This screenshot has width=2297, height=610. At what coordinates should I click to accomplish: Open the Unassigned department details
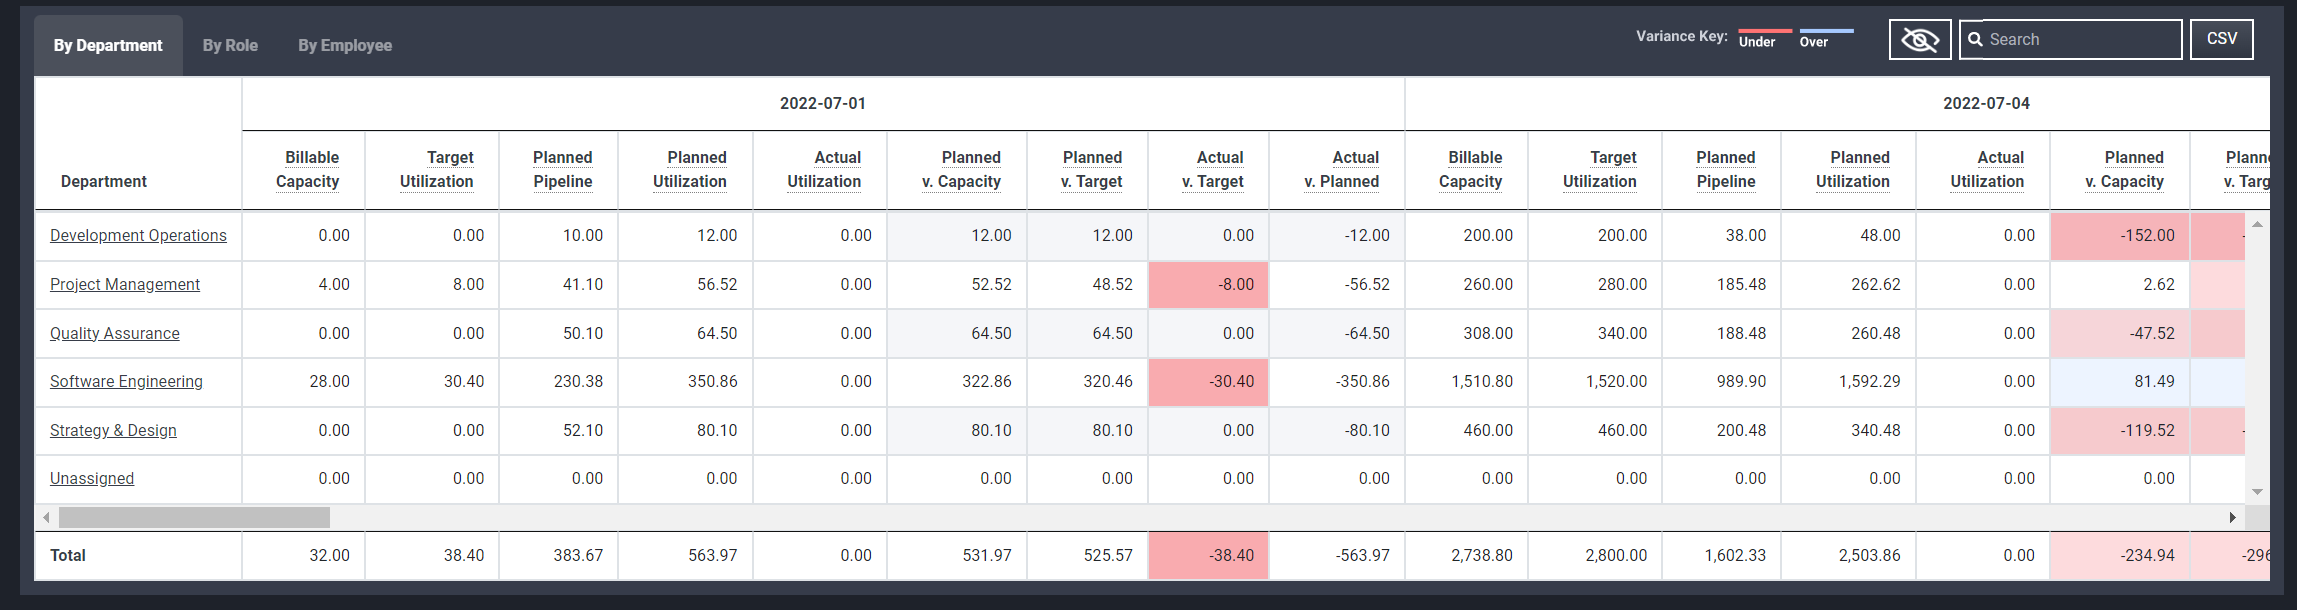click(91, 478)
